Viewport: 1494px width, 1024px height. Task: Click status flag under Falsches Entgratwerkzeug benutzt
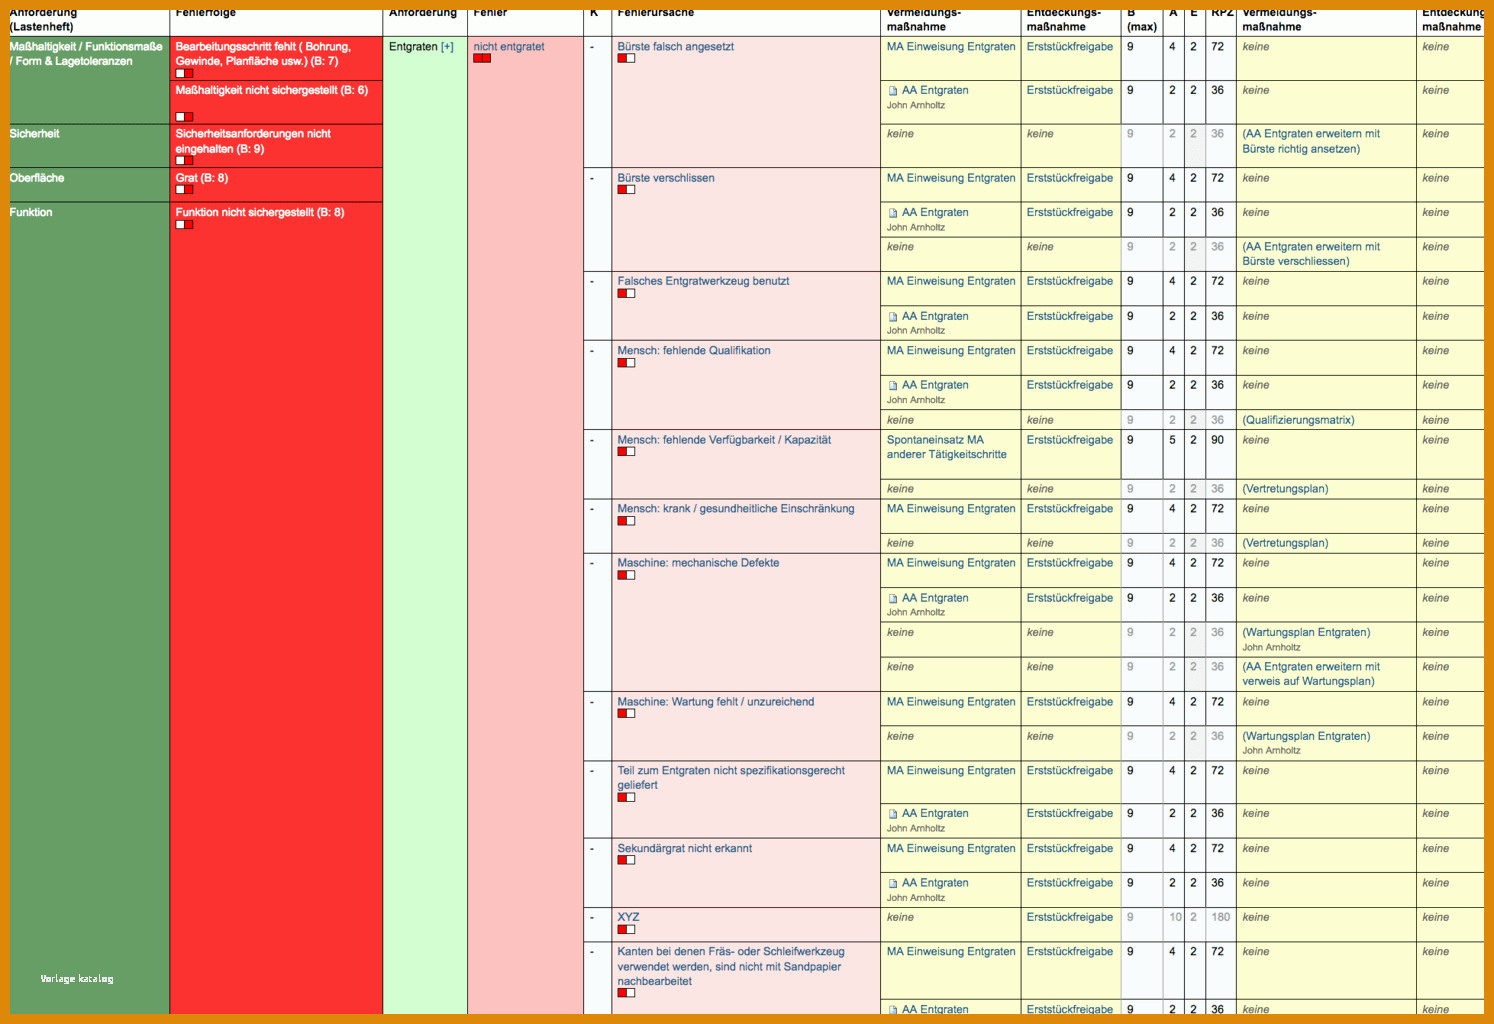coord(626,294)
